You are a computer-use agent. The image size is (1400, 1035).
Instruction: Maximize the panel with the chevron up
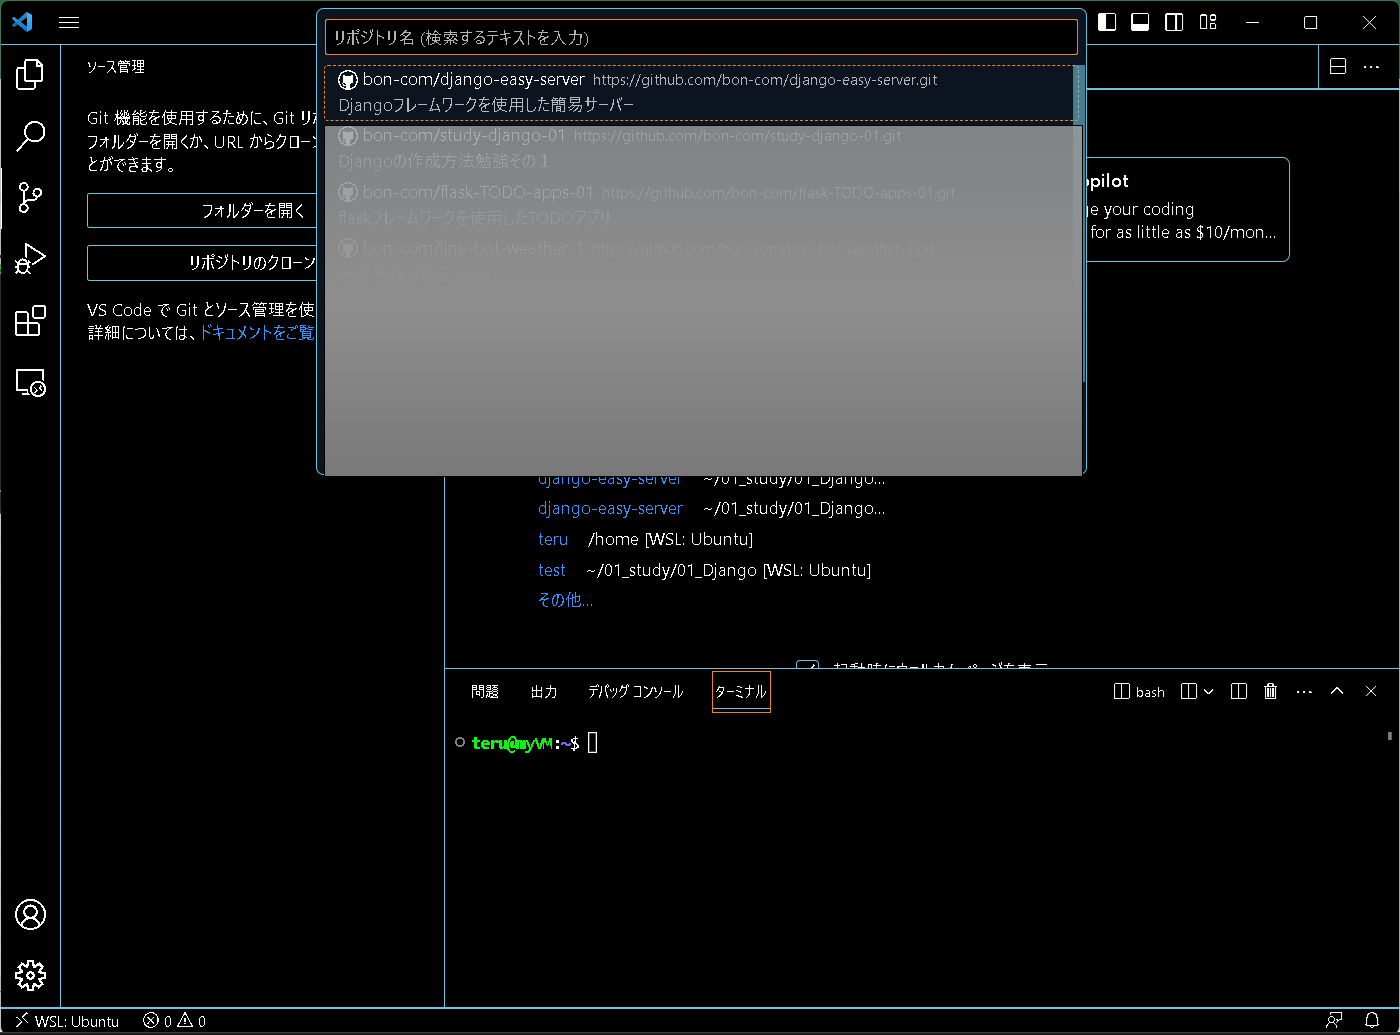point(1337,691)
